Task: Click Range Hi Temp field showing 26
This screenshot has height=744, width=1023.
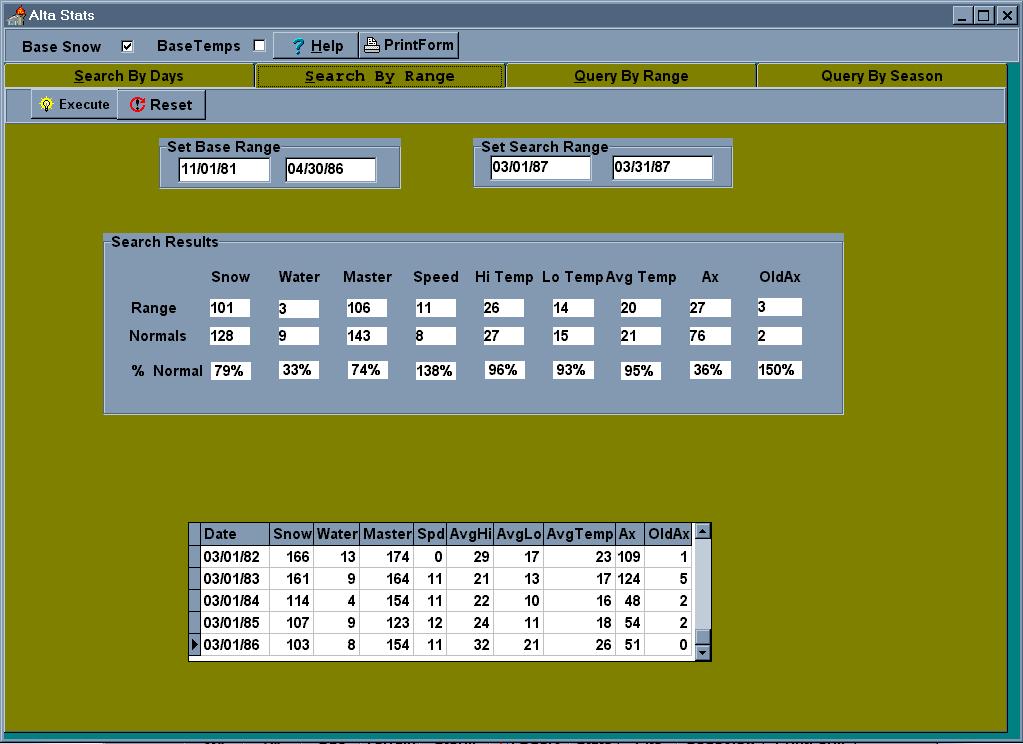Action: point(503,308)
